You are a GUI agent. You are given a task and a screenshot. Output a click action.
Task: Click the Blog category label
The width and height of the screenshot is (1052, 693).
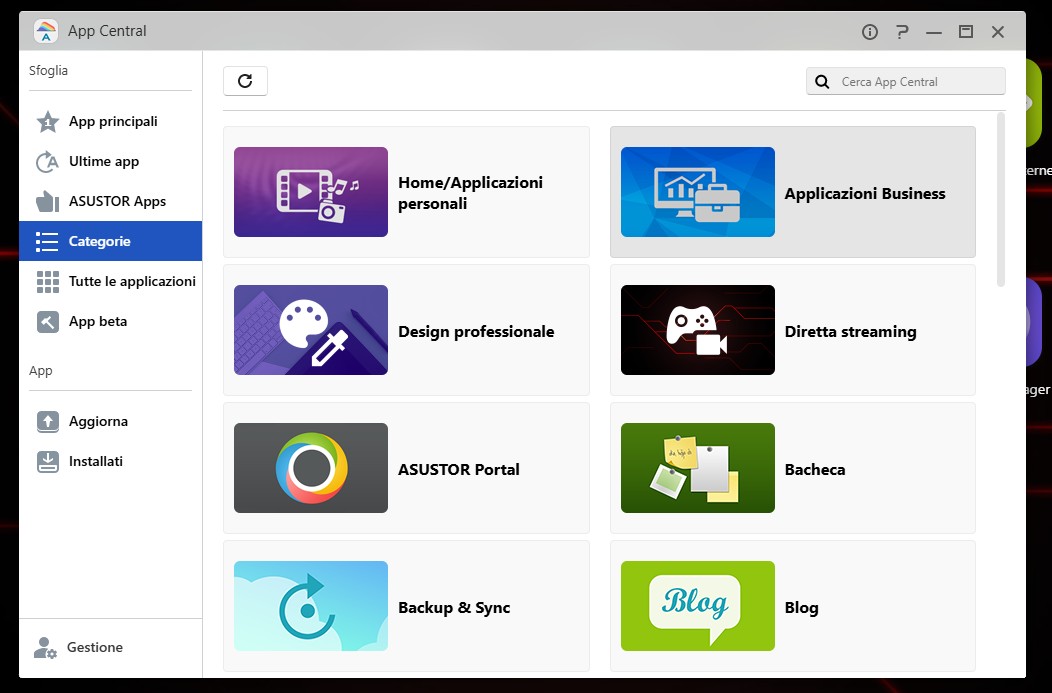(802, 608)
